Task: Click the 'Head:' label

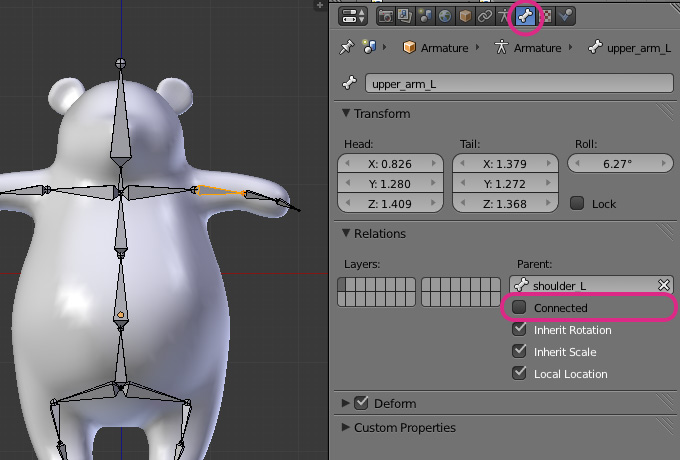Action: pyautogui.click(x=358, y=144)
